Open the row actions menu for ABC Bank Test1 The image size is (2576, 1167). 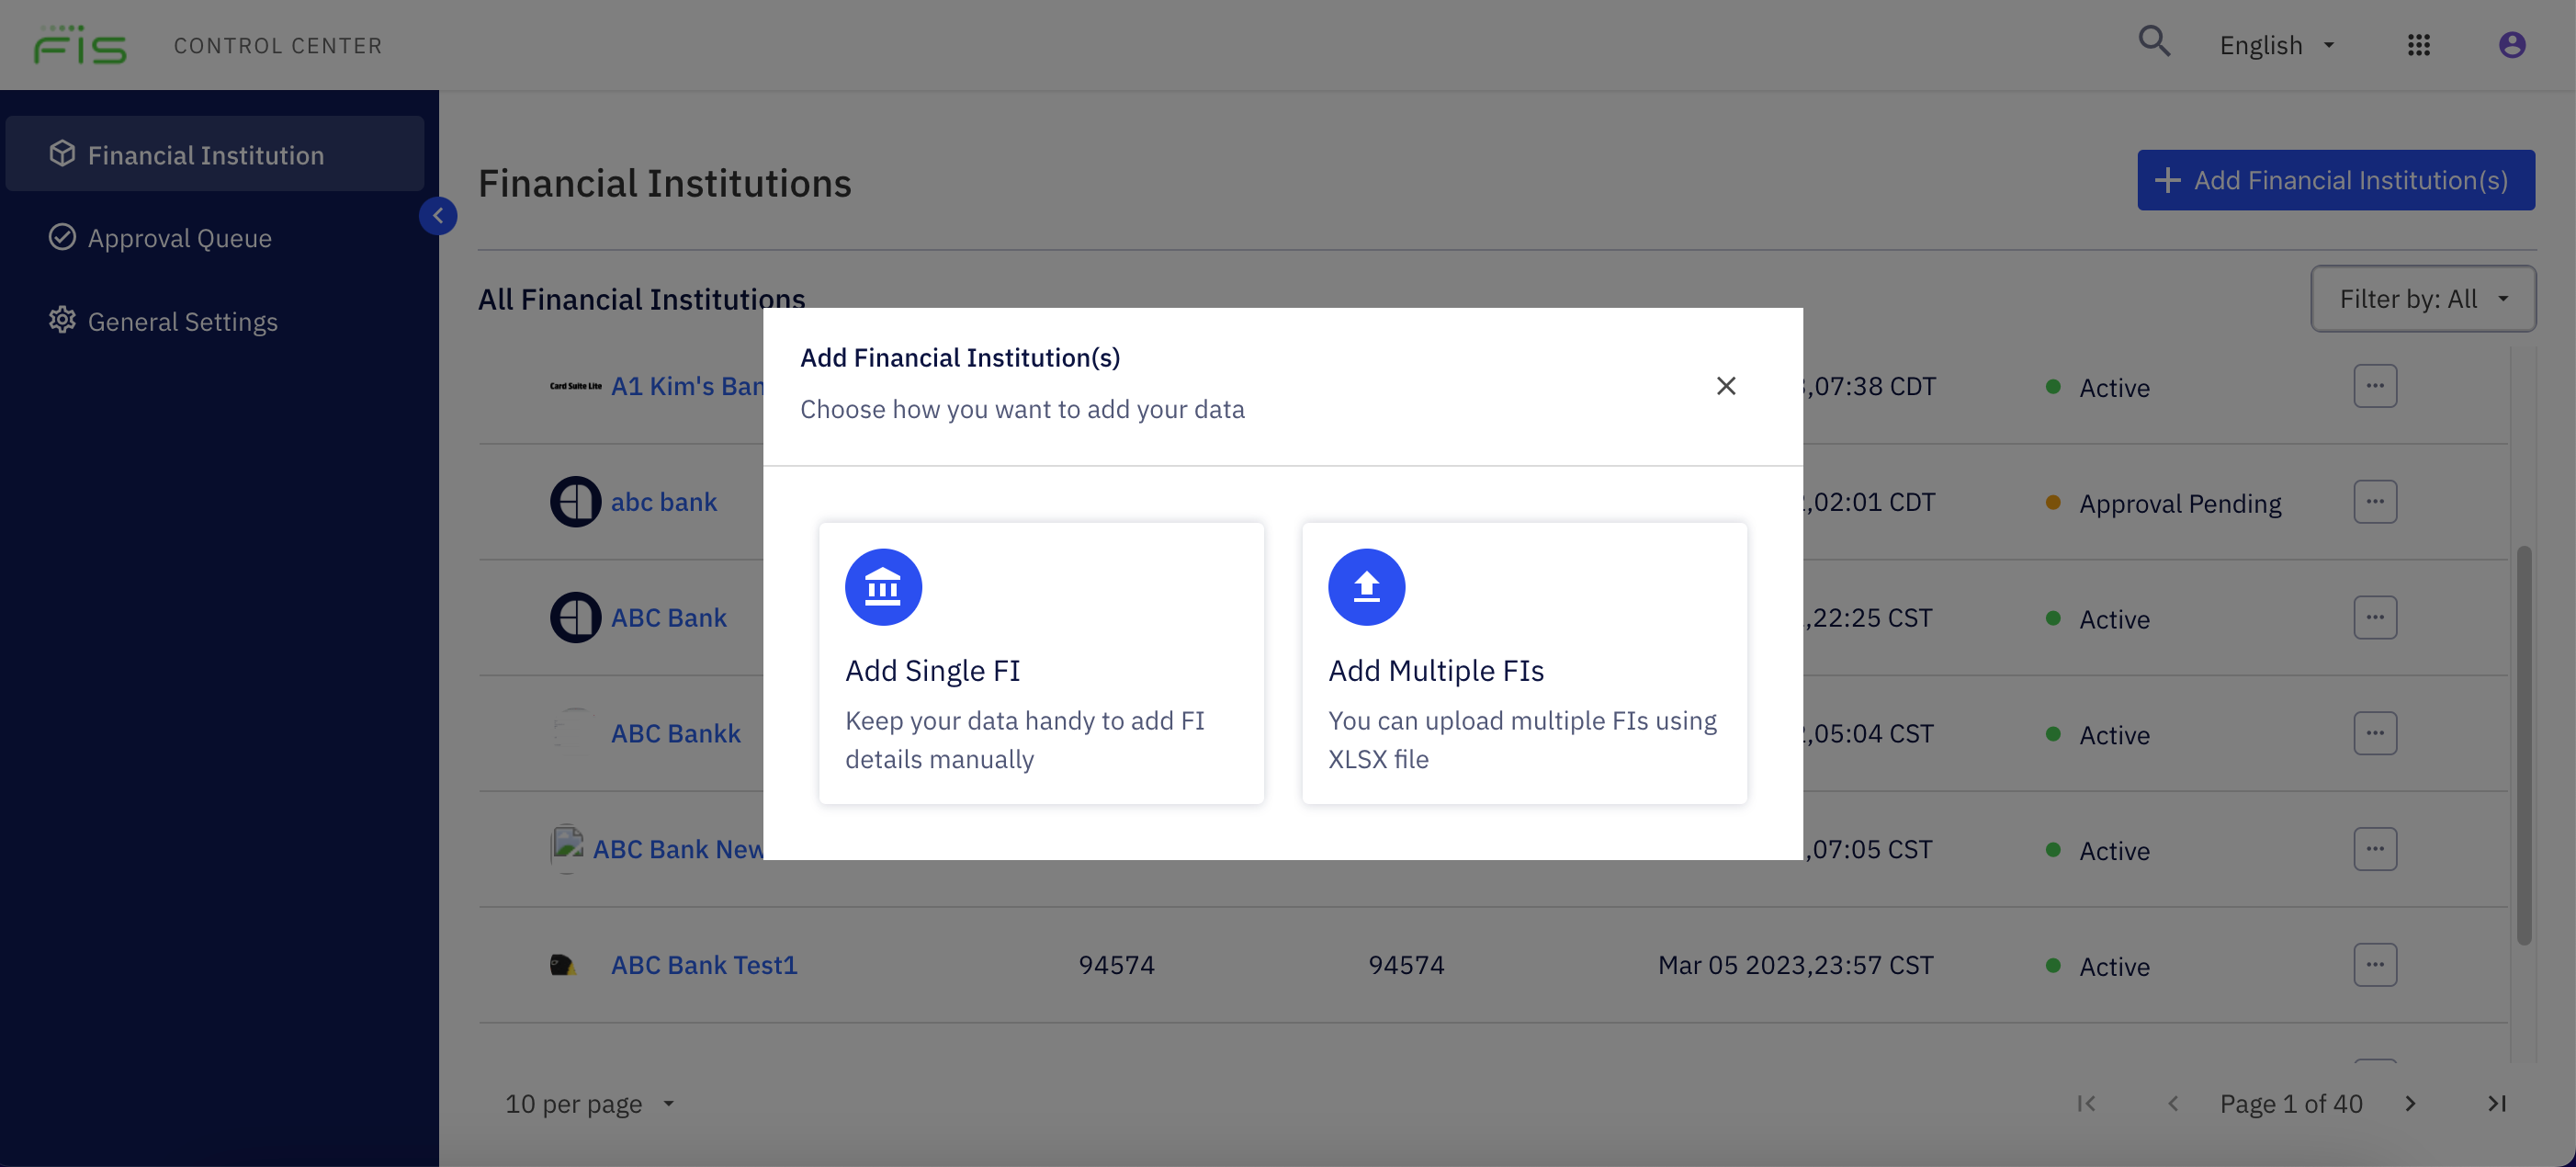[x=2377, y=964]
